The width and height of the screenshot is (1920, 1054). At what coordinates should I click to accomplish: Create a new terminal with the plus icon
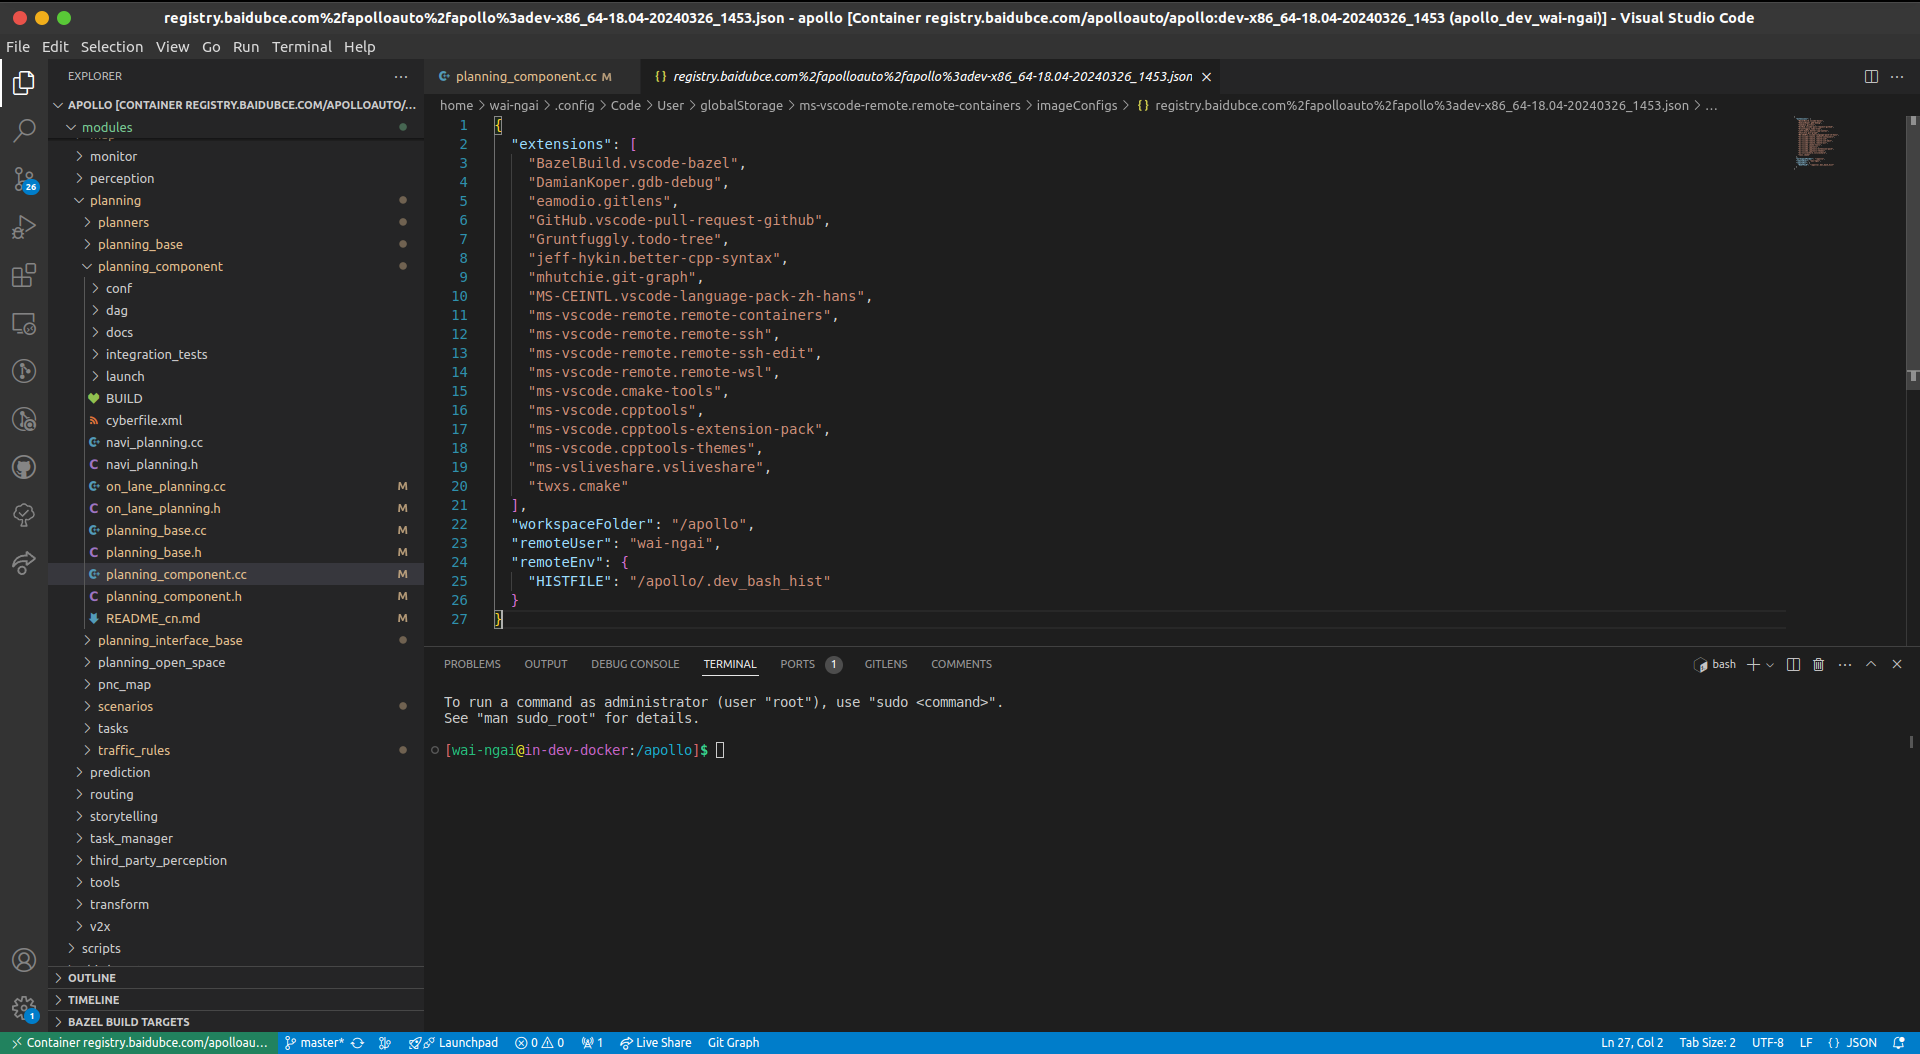click(1754, 664)
